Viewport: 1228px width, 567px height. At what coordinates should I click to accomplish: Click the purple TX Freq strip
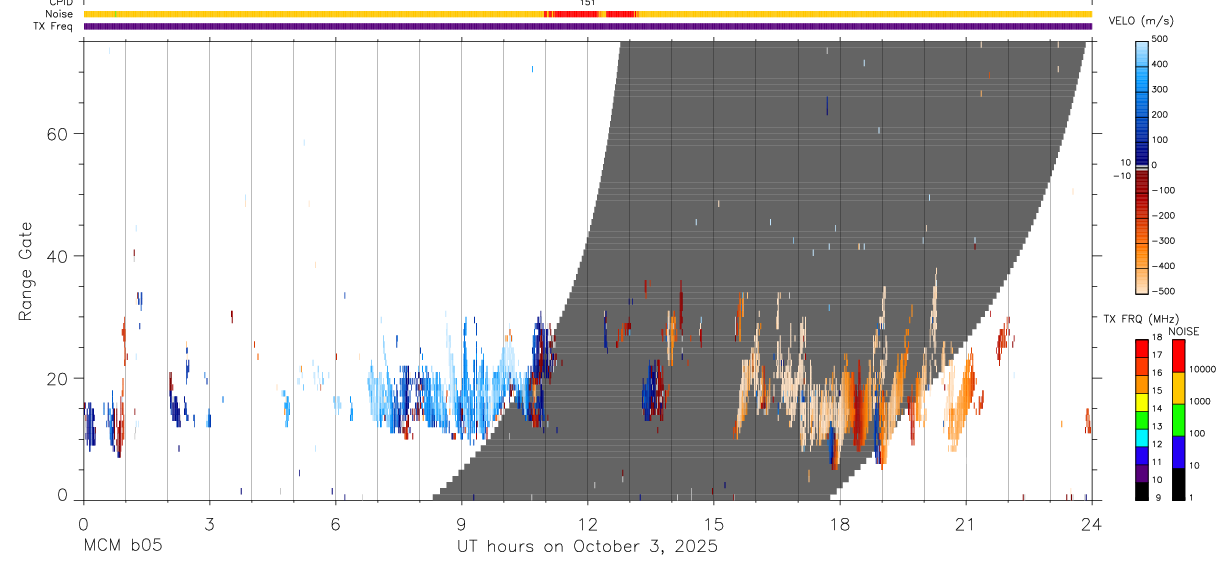[587, 26]
